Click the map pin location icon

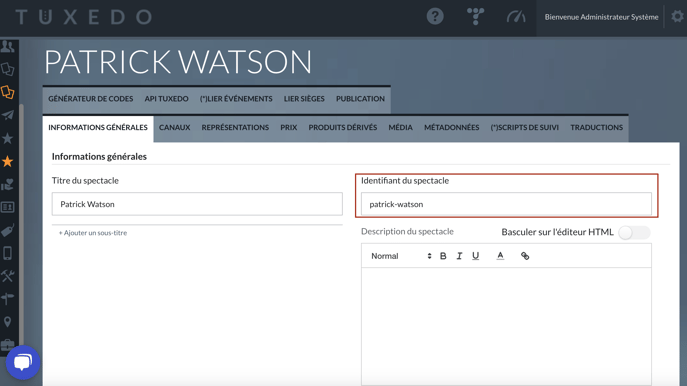(7, 322)
